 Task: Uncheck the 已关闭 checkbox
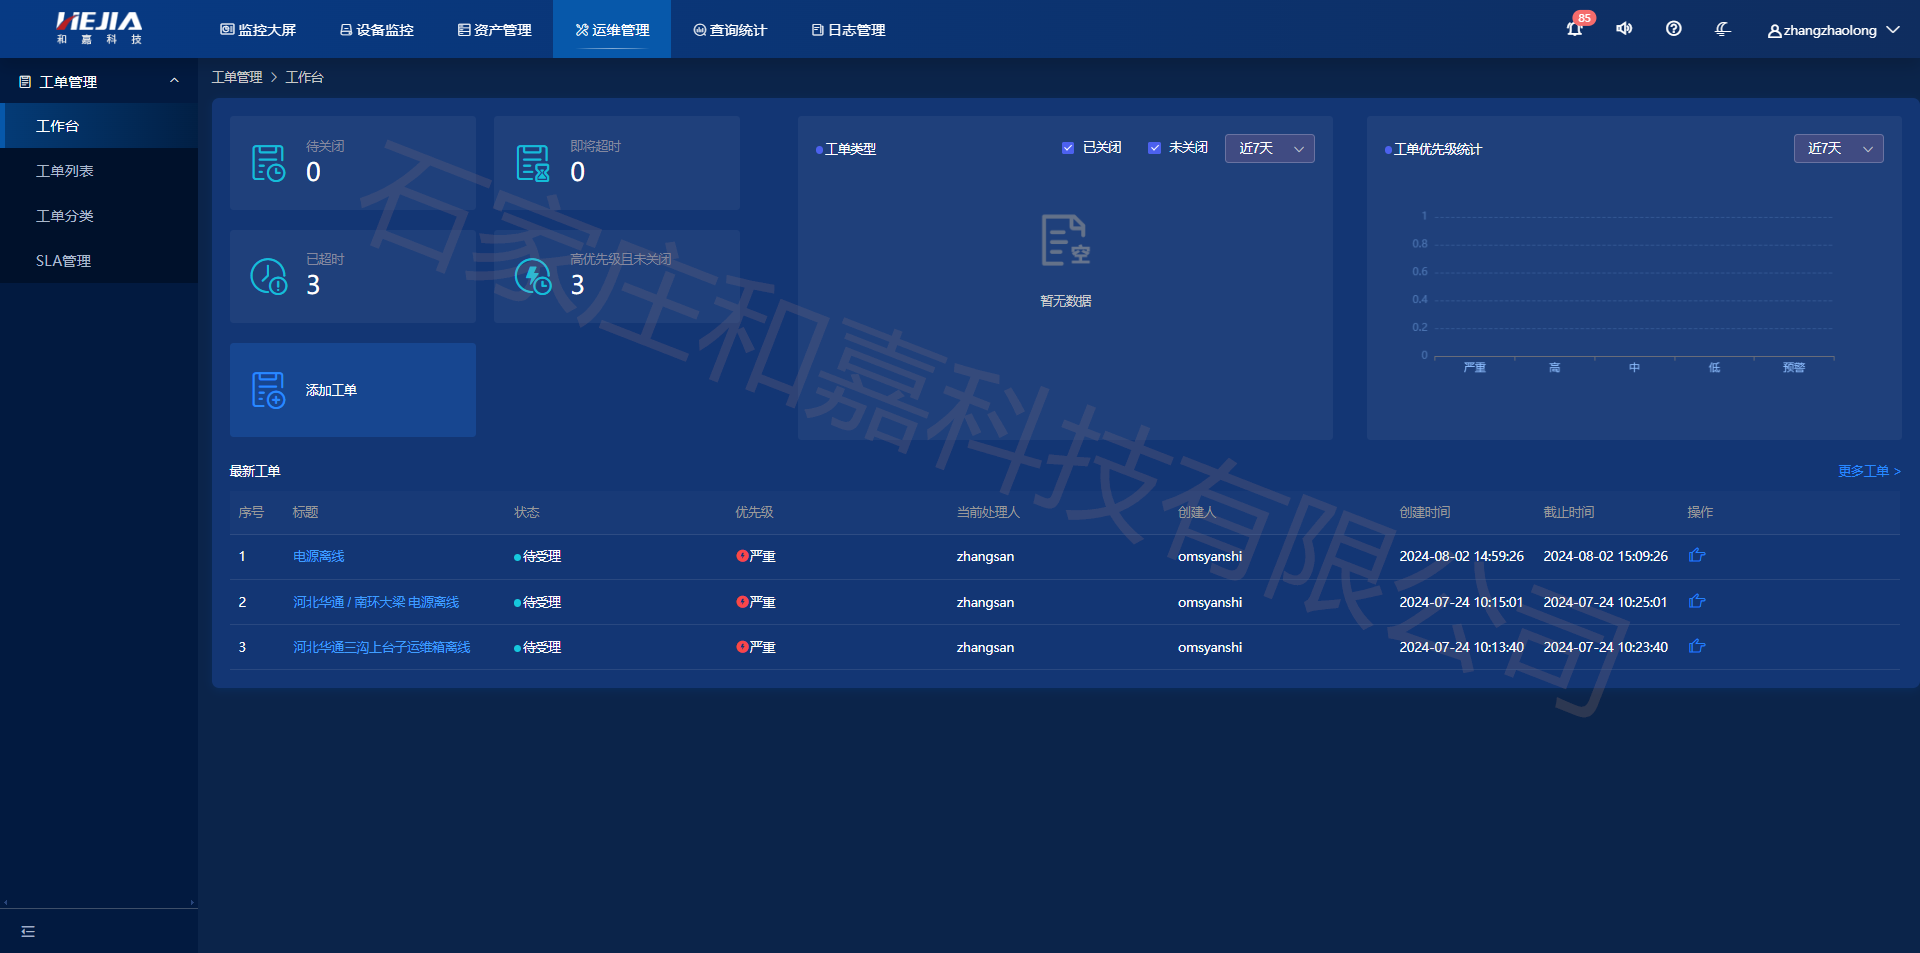[1068, 148]
